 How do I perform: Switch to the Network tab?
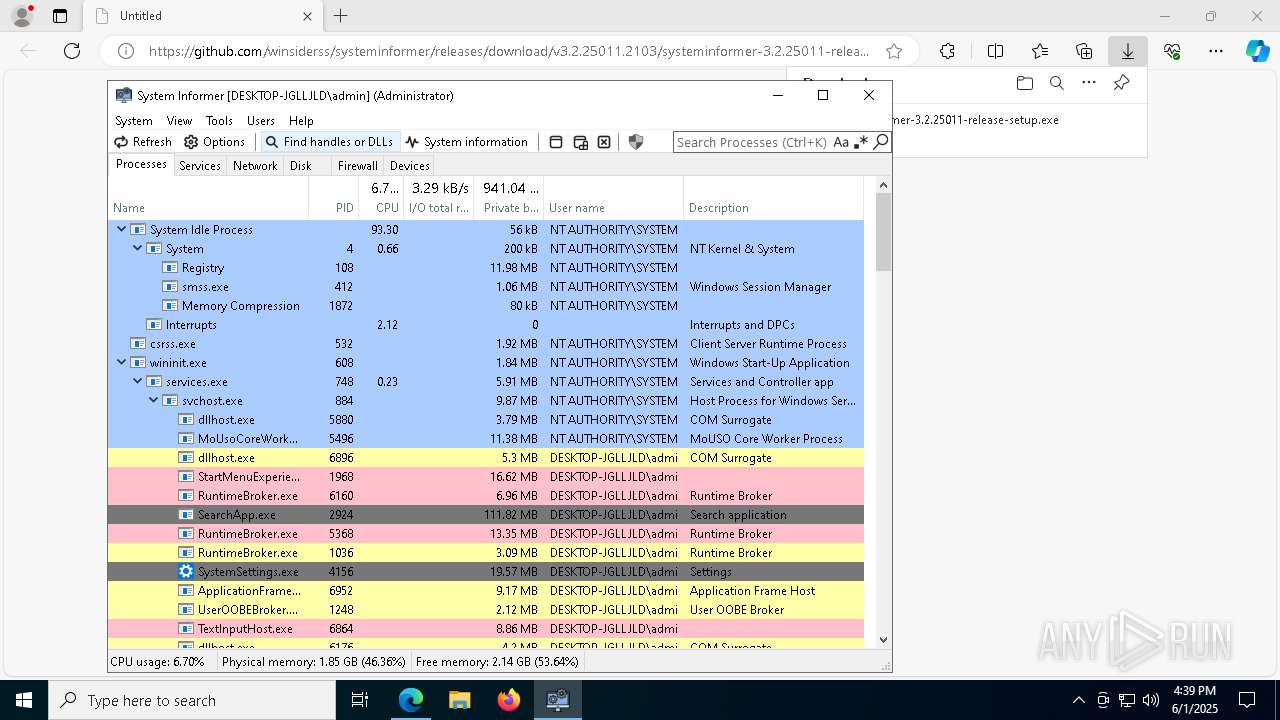coord(255,166)
